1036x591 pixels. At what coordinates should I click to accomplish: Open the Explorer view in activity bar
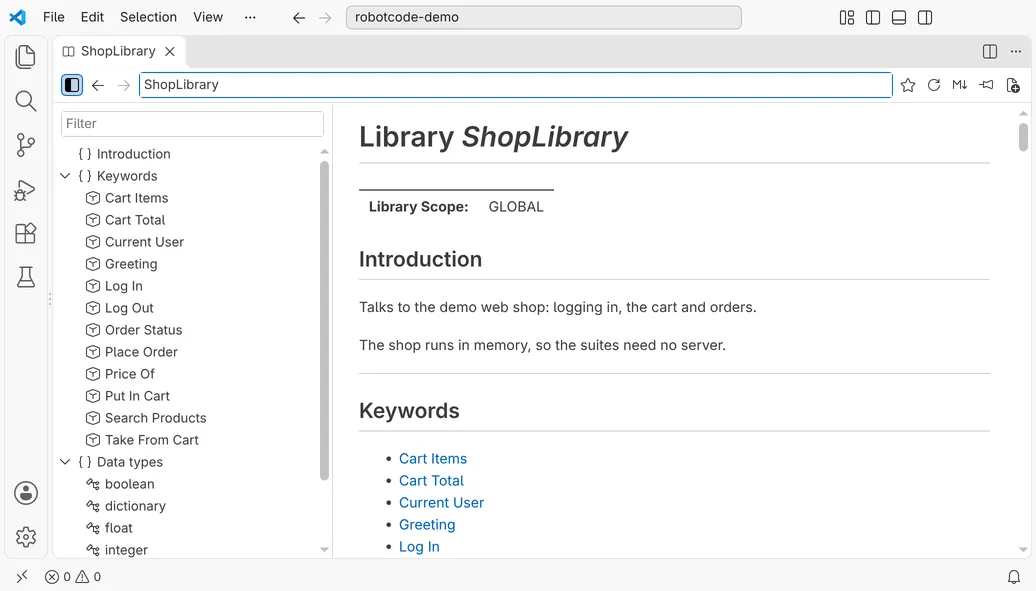pos(25,57)
